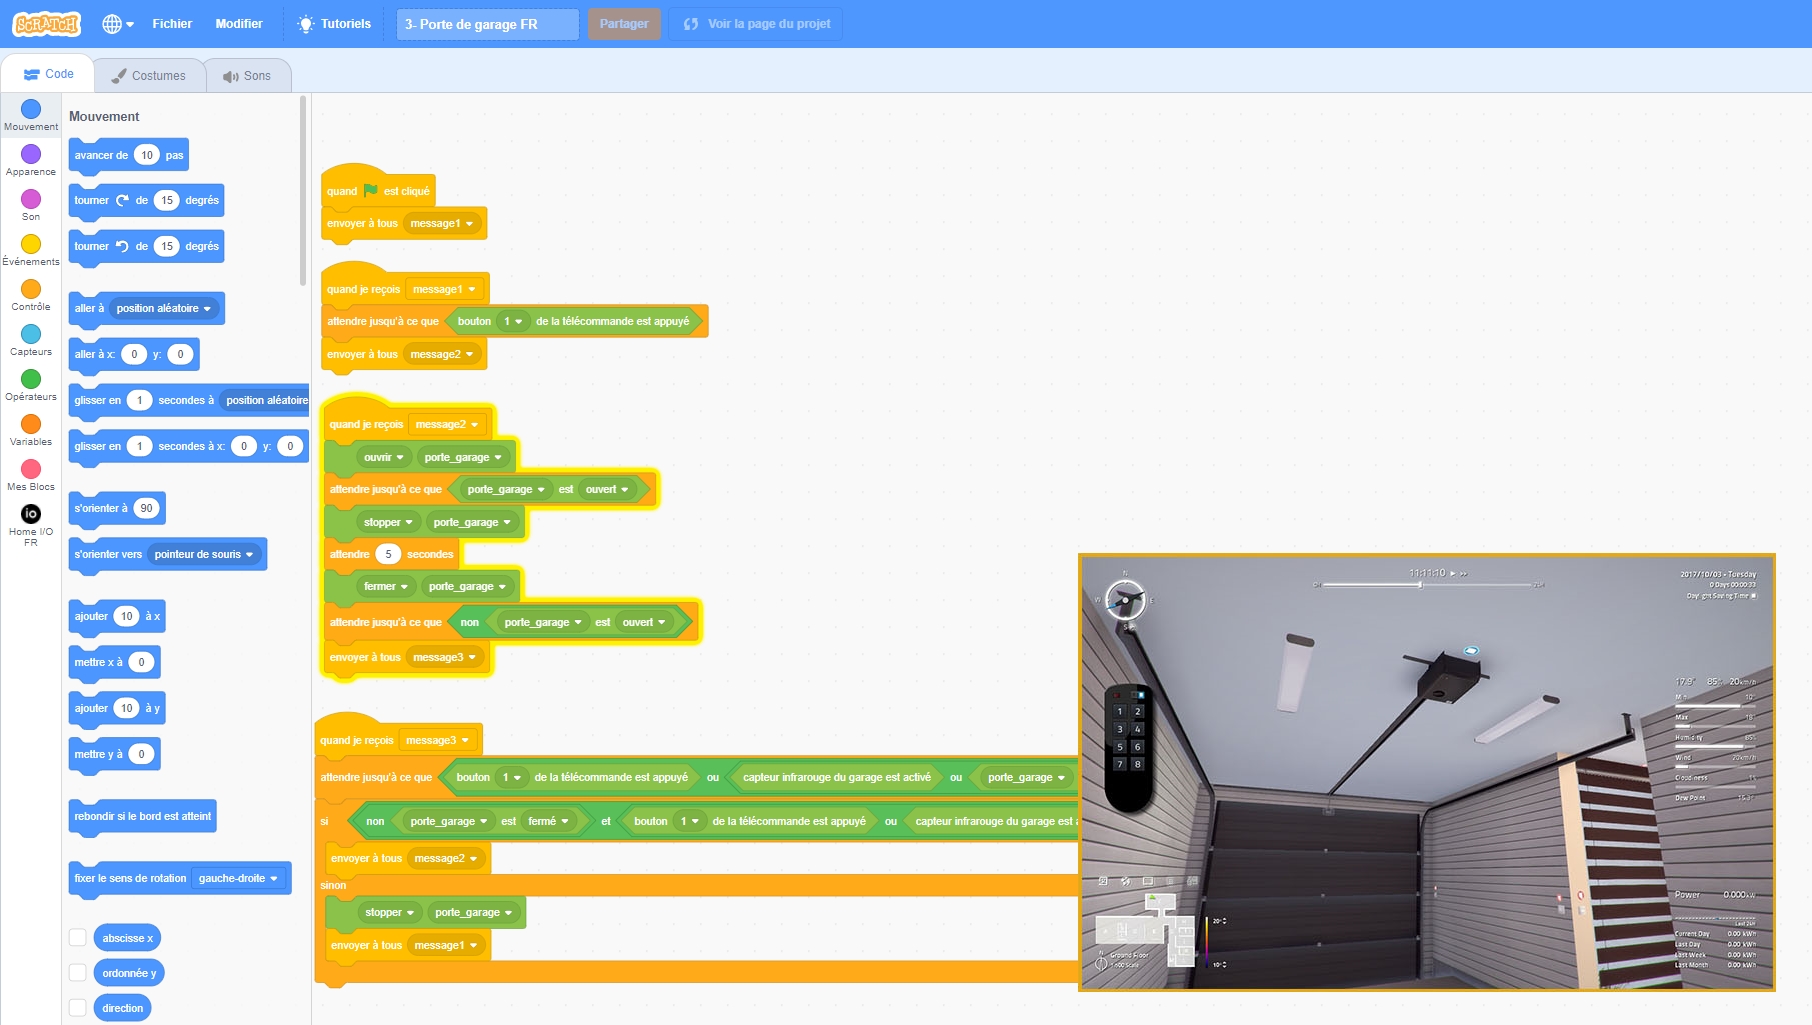Click the Partager button

(x=624, y=24)
